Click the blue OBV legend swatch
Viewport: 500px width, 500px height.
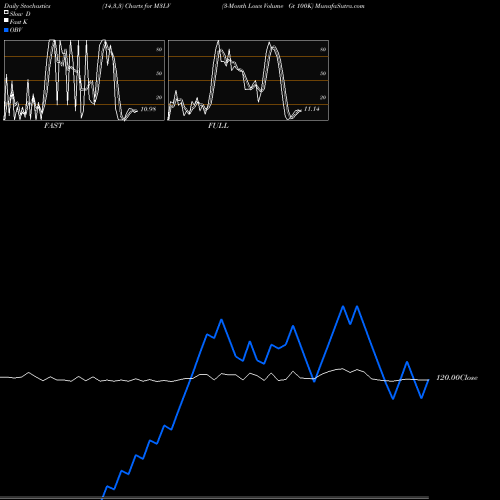pyautogui.click(x=6, y=30)
